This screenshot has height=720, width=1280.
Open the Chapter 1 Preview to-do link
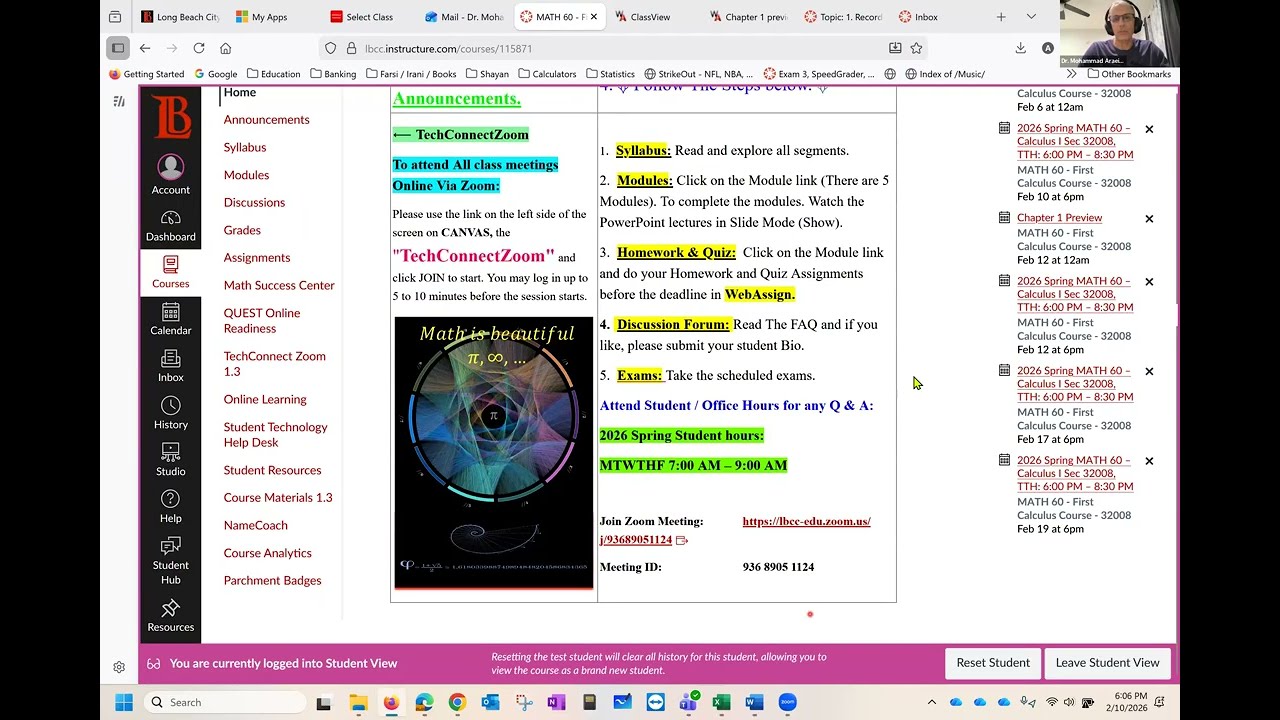tap(1059, 218)
